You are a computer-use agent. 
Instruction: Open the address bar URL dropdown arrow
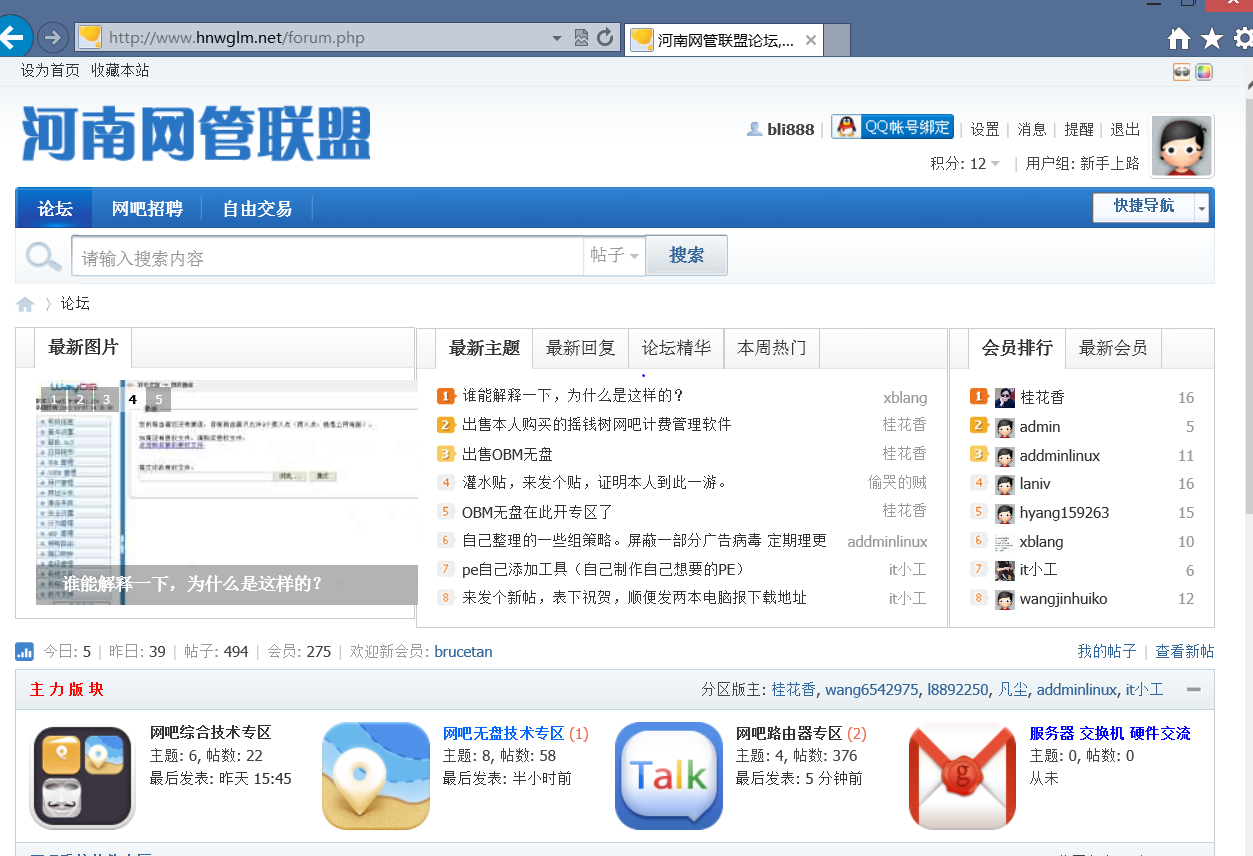(557, 38)
